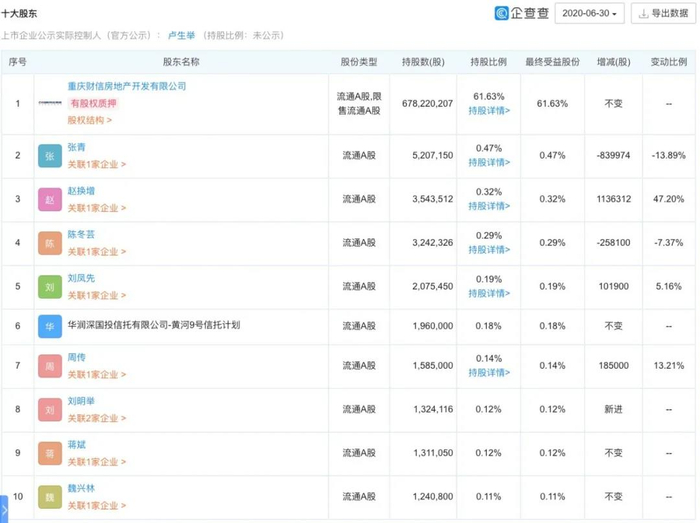Click the 赵换增 avatar icon
700x523 pixels.
pos(49,199)
